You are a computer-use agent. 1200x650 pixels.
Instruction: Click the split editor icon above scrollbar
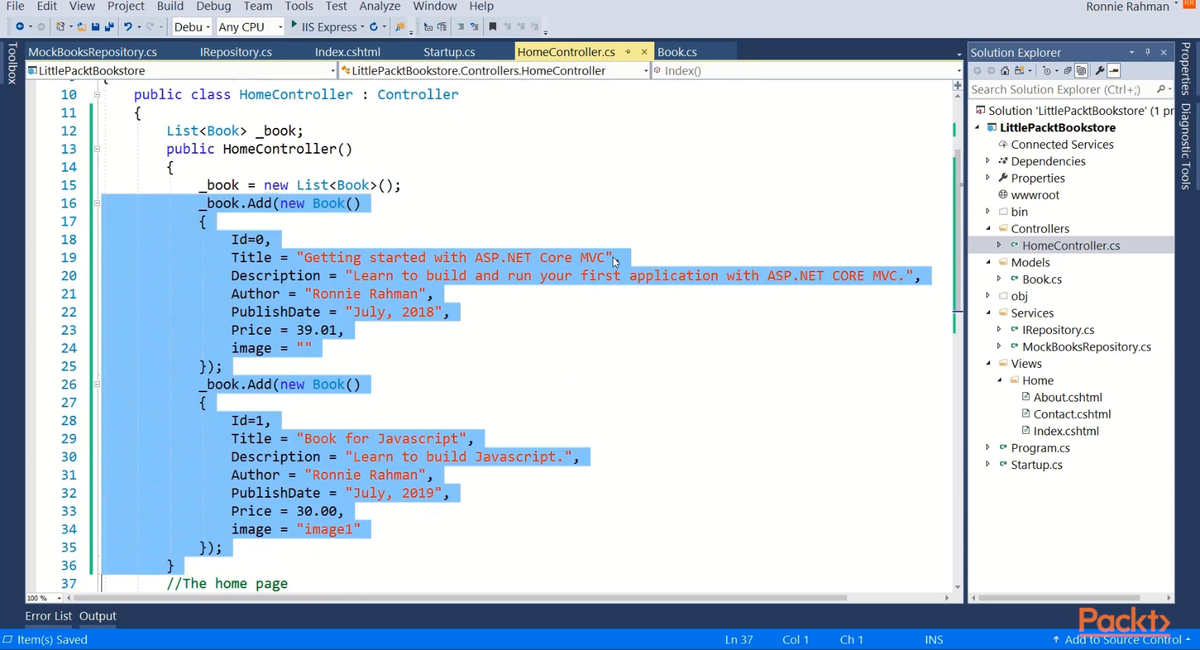957,86
